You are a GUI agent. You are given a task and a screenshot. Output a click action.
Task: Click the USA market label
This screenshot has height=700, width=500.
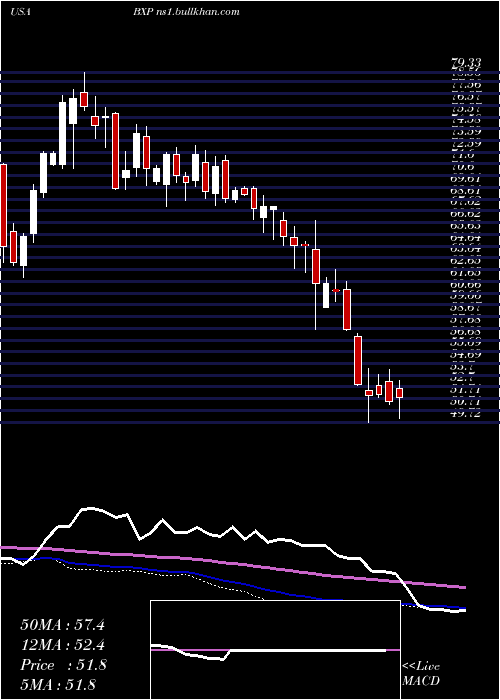(x=20, y=12)
